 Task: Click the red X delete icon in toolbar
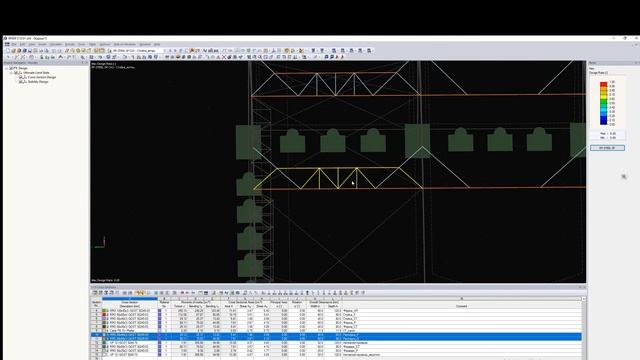(224, 57)
